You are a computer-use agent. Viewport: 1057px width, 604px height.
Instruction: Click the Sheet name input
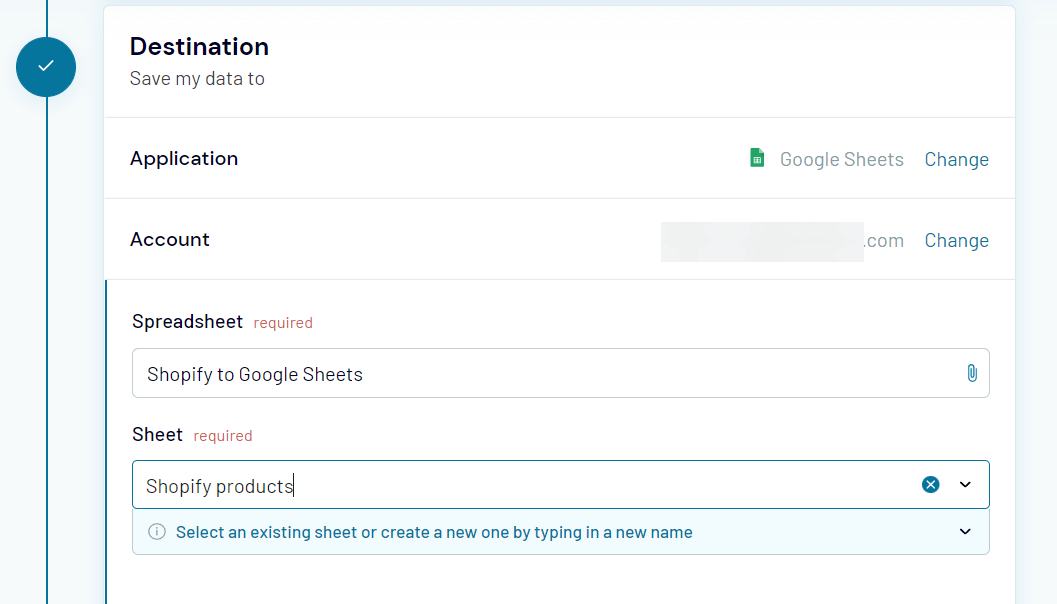[x=500, y=484]
